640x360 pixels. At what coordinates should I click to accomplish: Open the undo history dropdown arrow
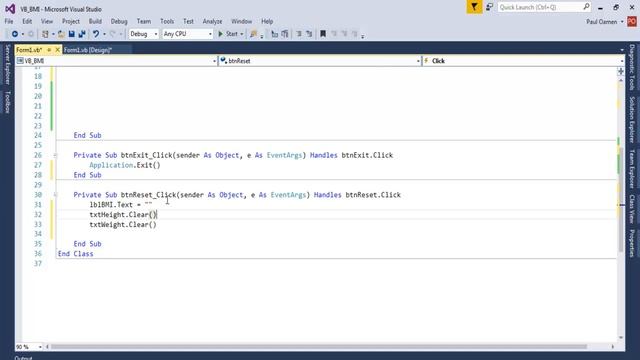[104, 34]
